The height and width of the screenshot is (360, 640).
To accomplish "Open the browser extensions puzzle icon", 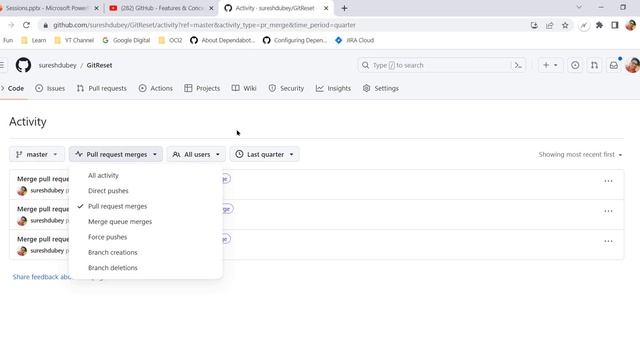I will click(x=599, y=25).
